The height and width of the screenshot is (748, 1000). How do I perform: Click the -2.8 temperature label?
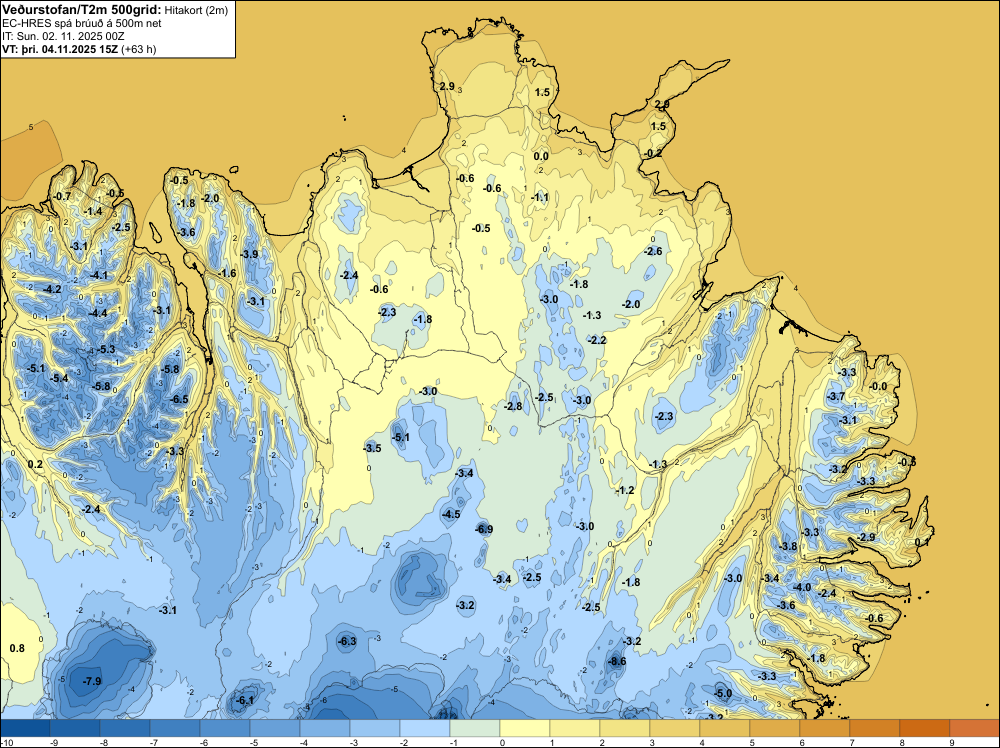click(513, 406)
